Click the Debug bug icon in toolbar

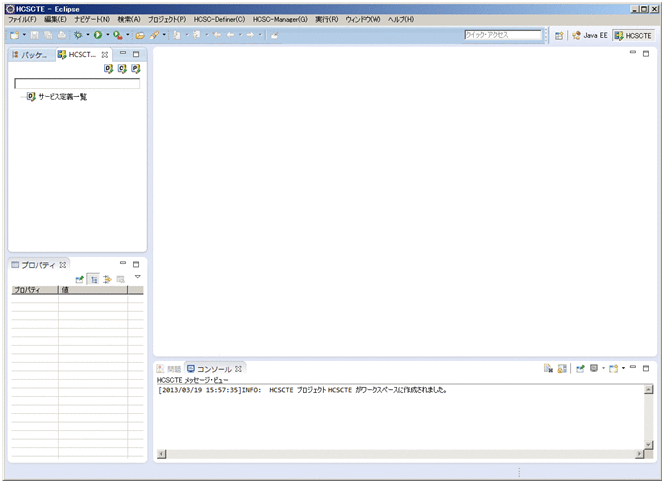click(77, 35)
